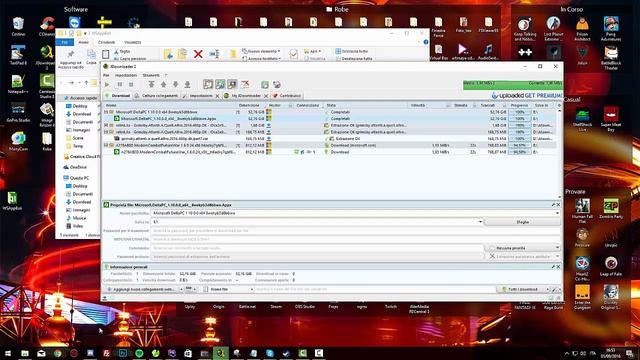Move selected download down one position
640x360 pixels.
point(175,84)
